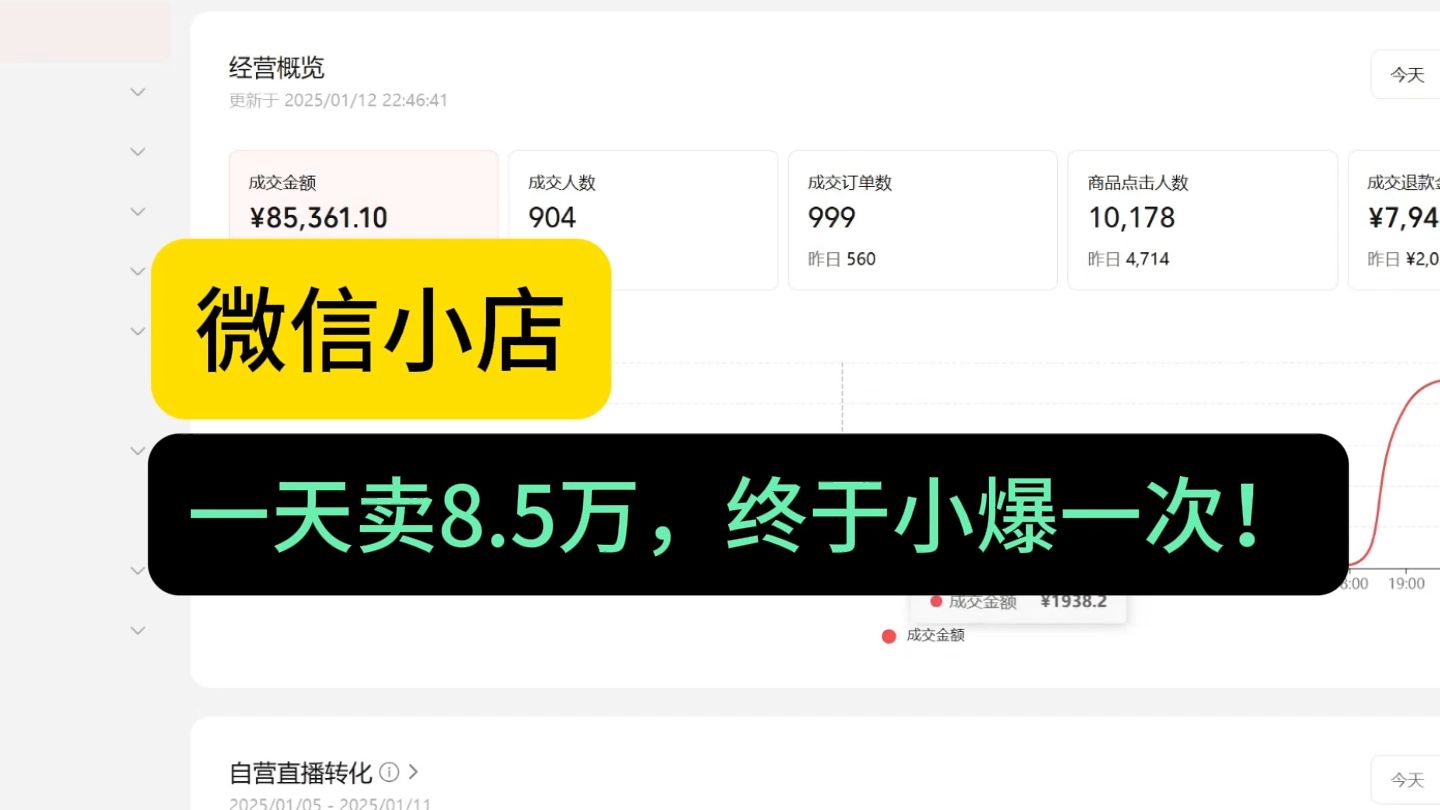Click the 昨日 4,714 comparison text
This screenshot has width=1440, height=810.
point(1129,259)
